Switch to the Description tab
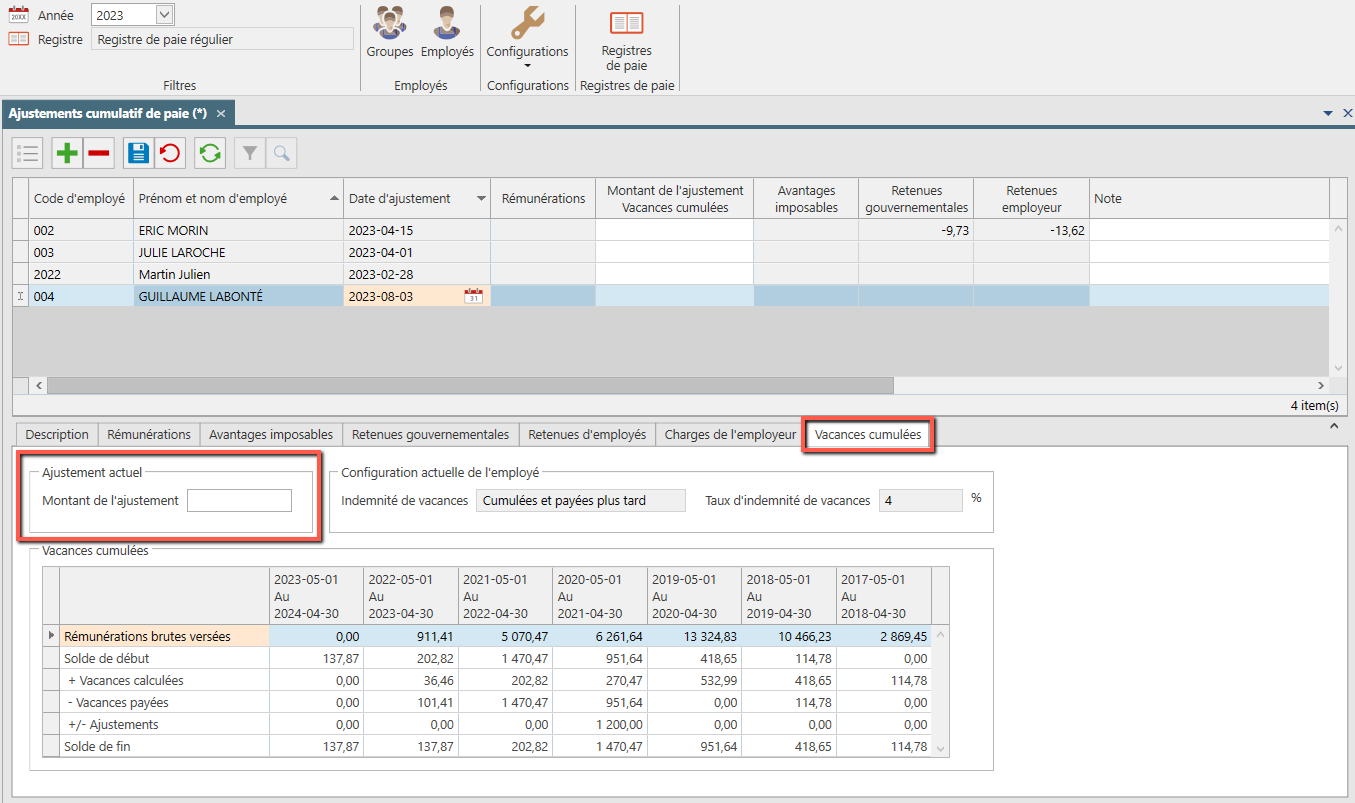The height and width of the screenshot is (803, 1355). pos(57,435)
